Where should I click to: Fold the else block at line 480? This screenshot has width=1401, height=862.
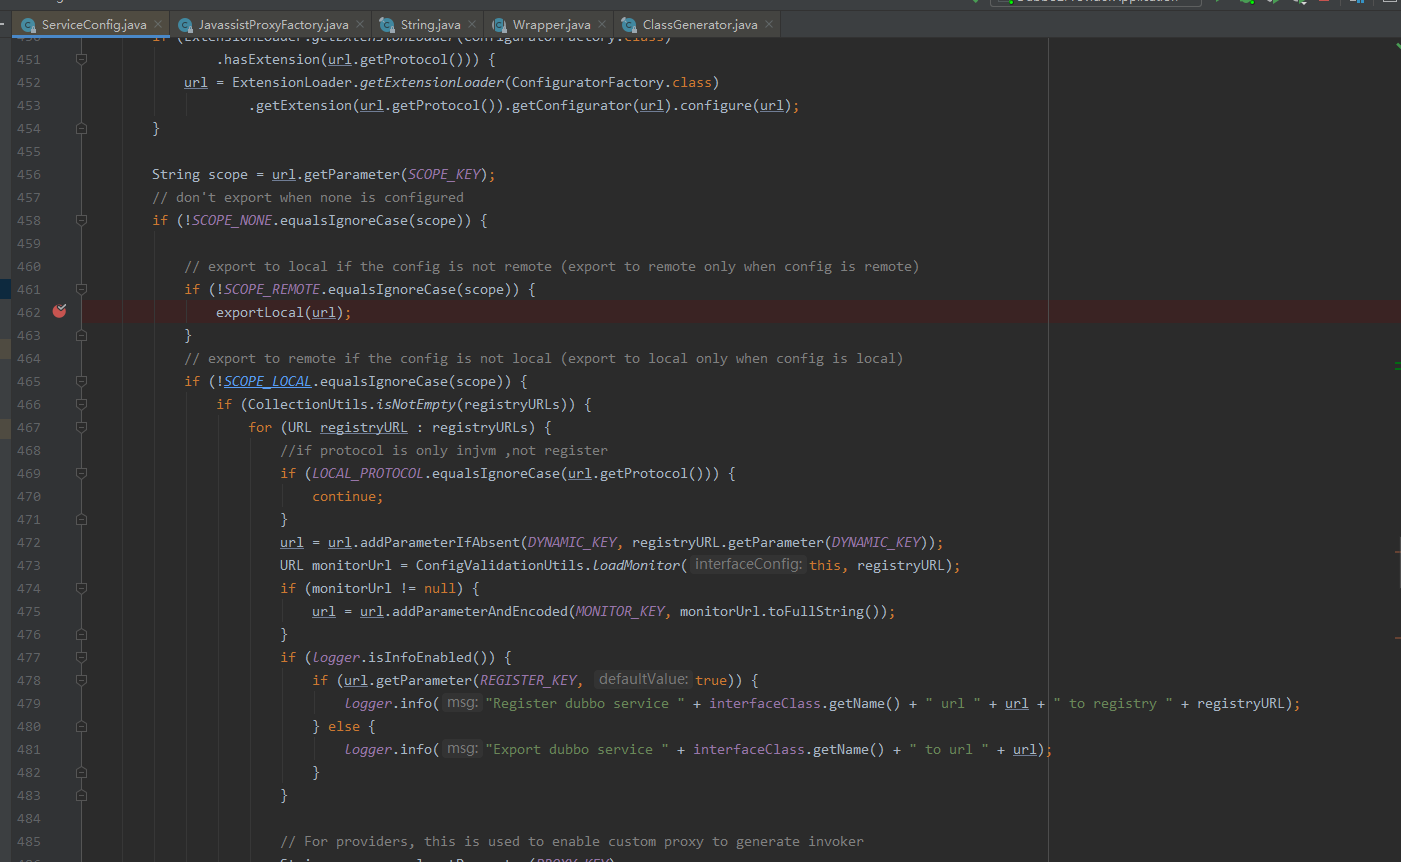(81, 726)
